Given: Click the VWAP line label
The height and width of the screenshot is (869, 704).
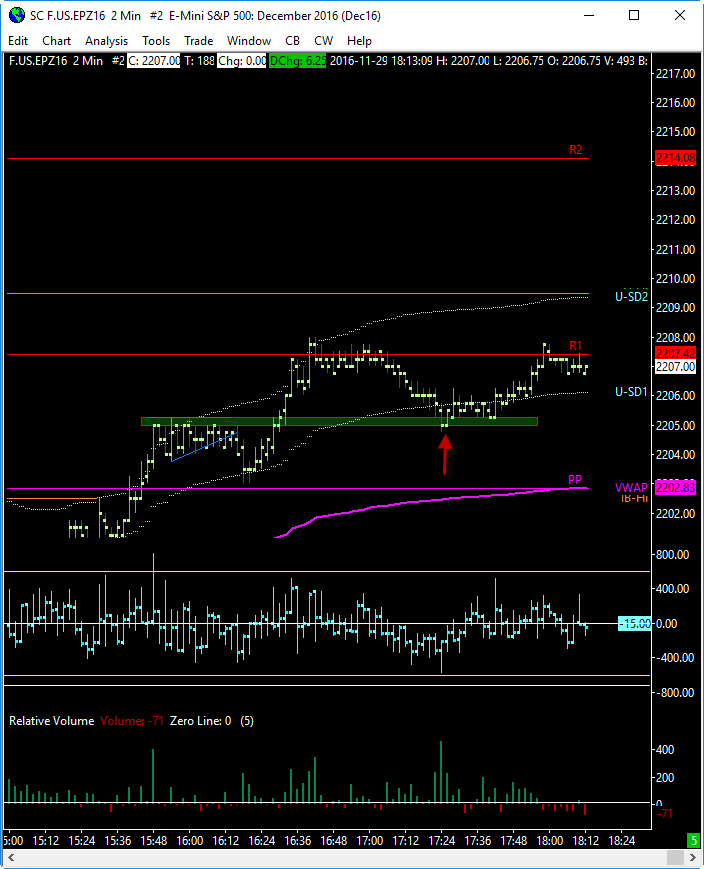Looking at the screenshot, I should point(631,487).
